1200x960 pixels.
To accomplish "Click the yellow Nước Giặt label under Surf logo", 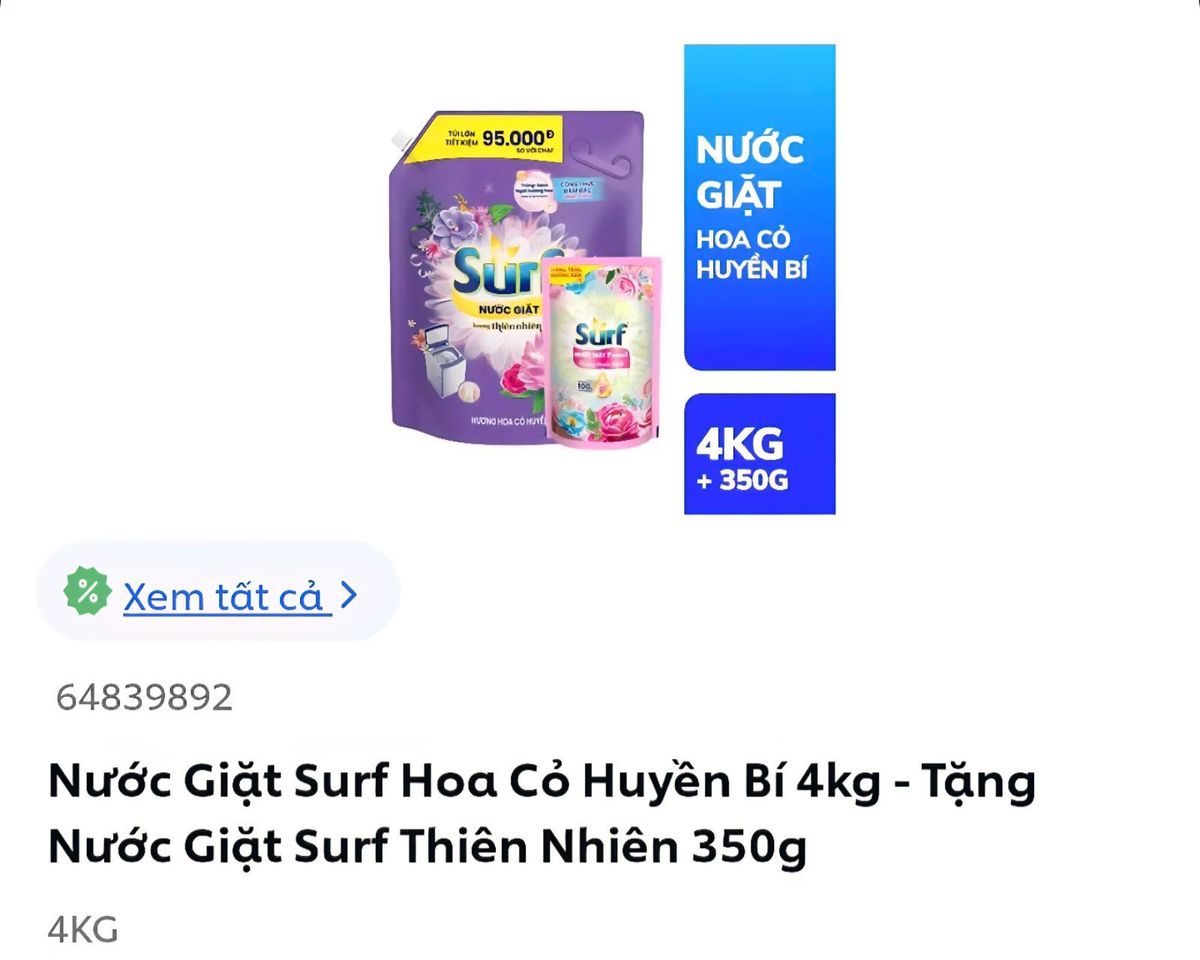I will pyautogui.click(x=502, y=307).
